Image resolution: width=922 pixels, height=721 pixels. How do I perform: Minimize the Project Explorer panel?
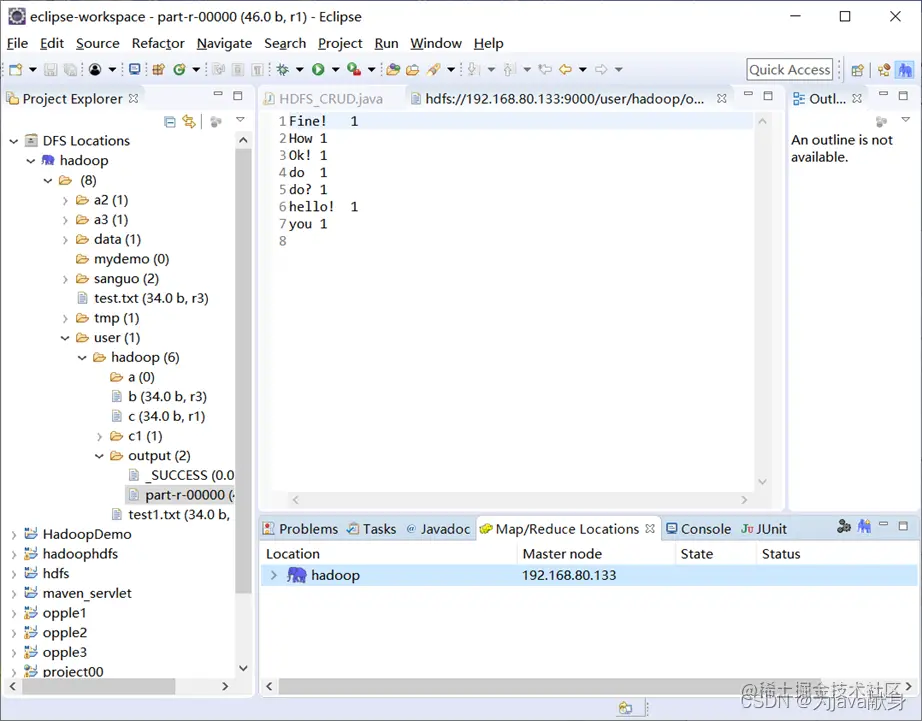coord(218,94)
